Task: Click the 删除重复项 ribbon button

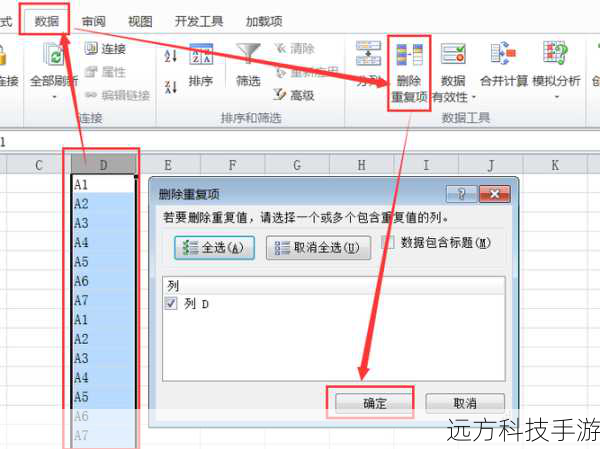Action: pos(409,73)
